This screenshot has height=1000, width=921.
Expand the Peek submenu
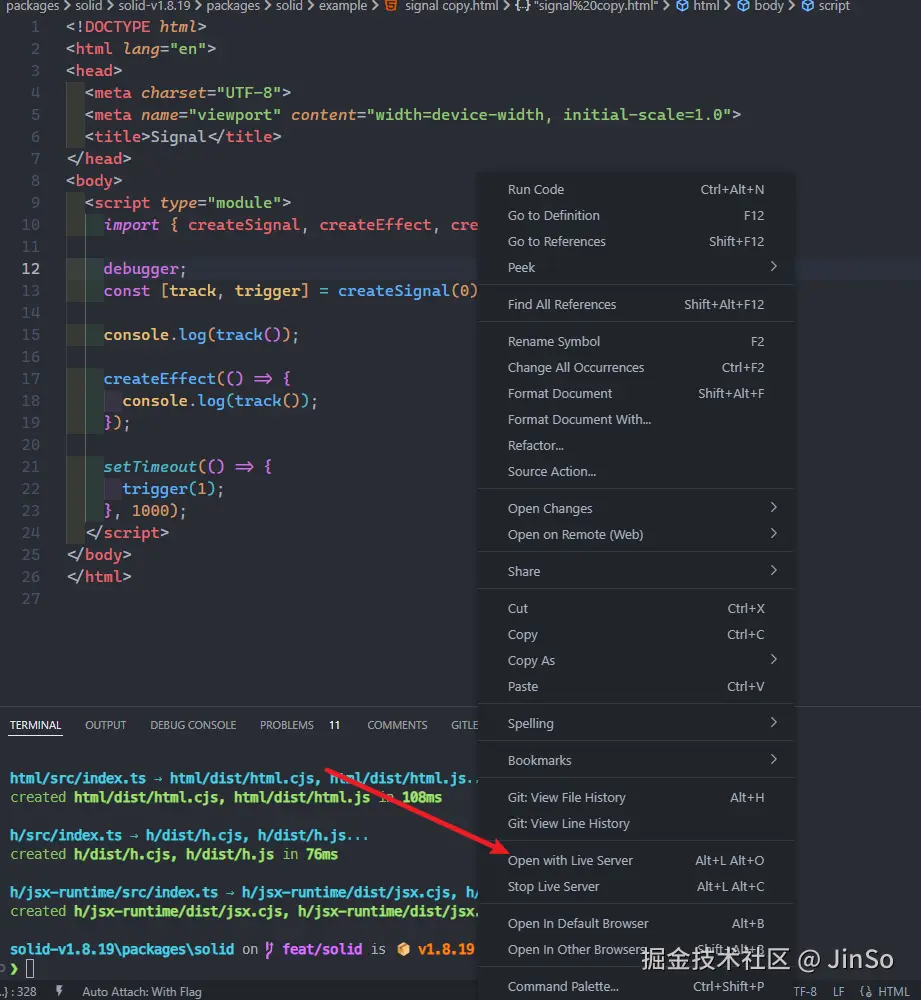(x=636, y=267)
